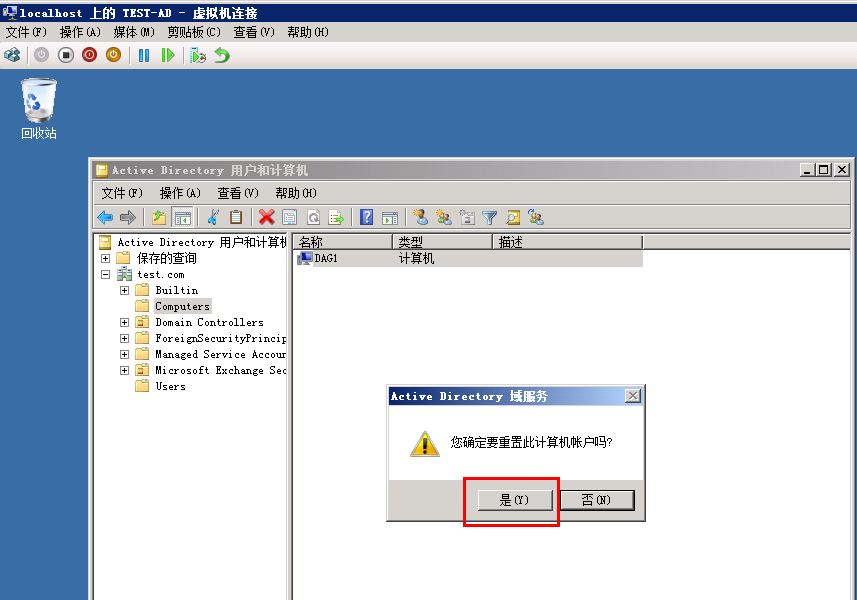Confirm reset by clicking 是(Y)
This screenshot has height=600, width=857.
515,500
